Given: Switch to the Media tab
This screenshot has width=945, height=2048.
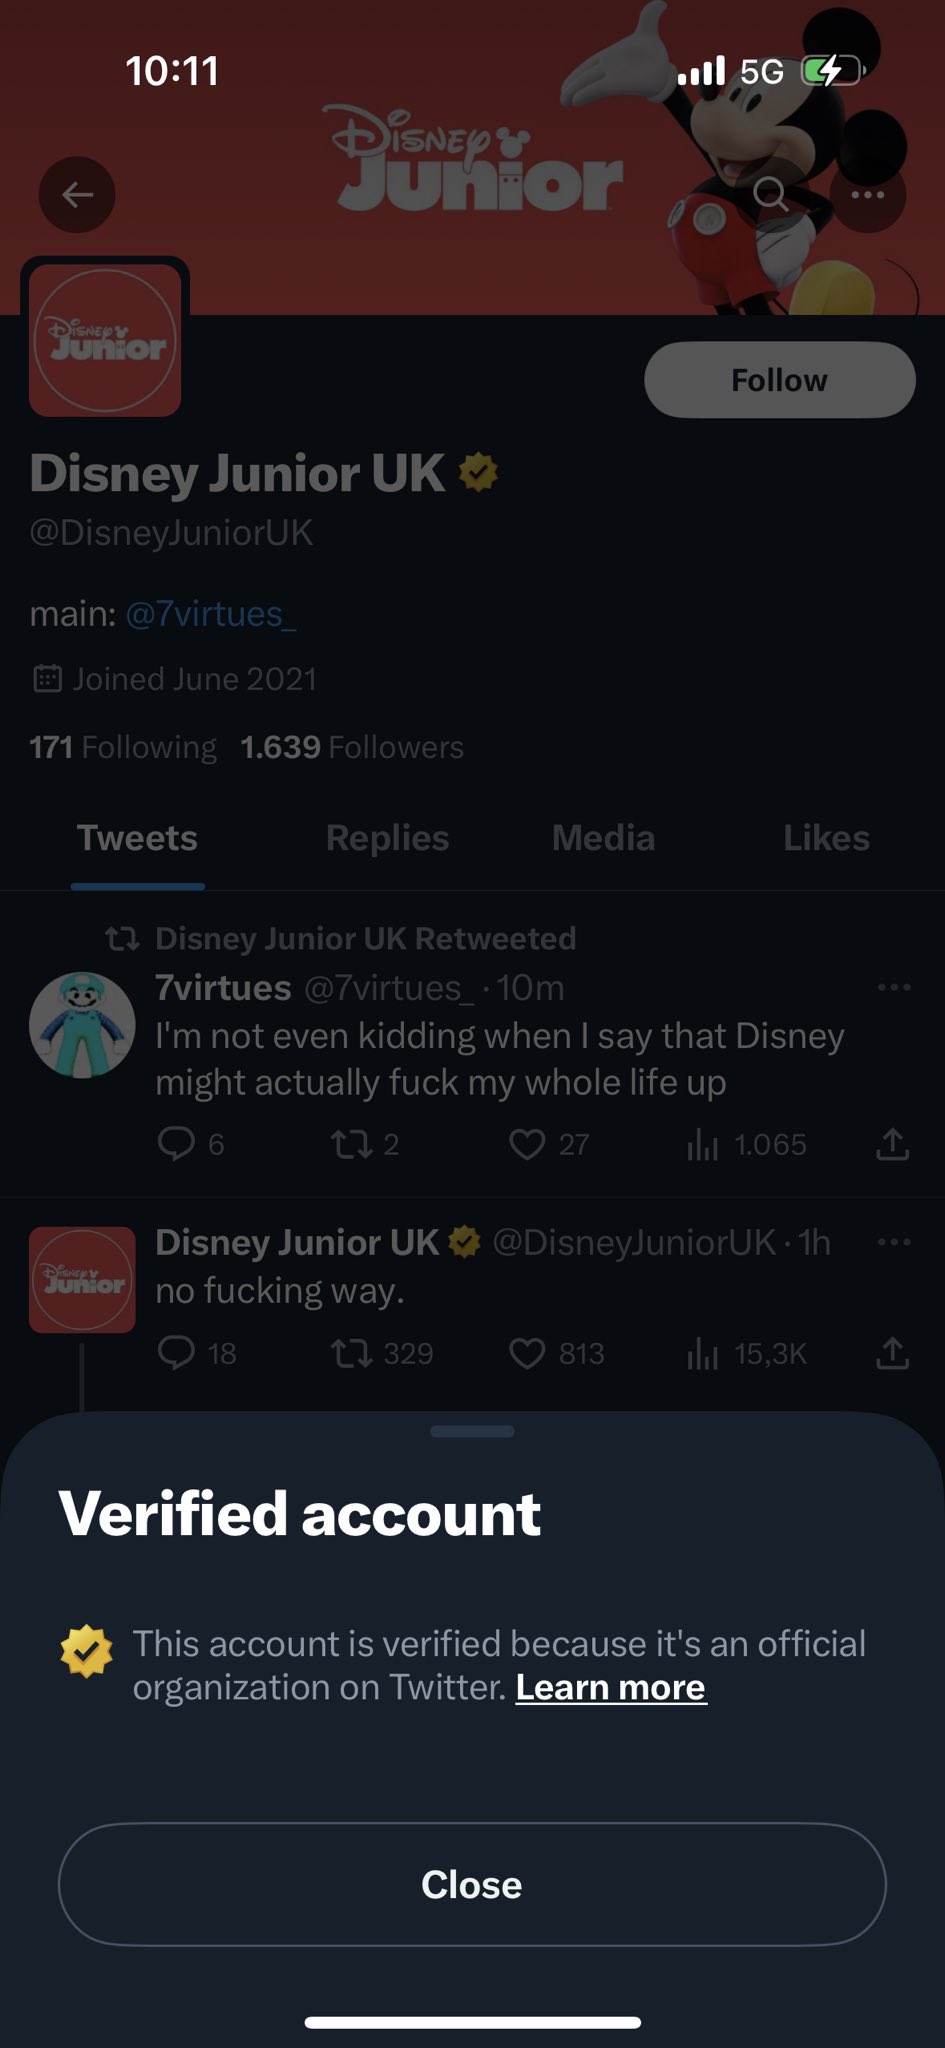Looking at the screenshot, I should click(603, 838).
